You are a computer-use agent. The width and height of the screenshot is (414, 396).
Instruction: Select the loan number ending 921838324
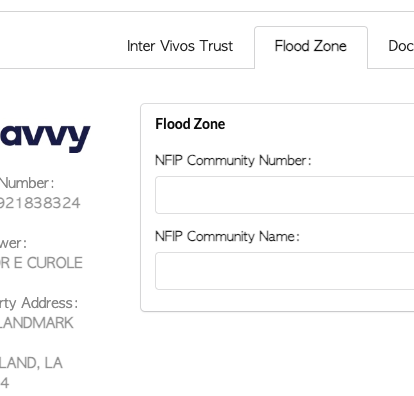click(x=40, y=203)
